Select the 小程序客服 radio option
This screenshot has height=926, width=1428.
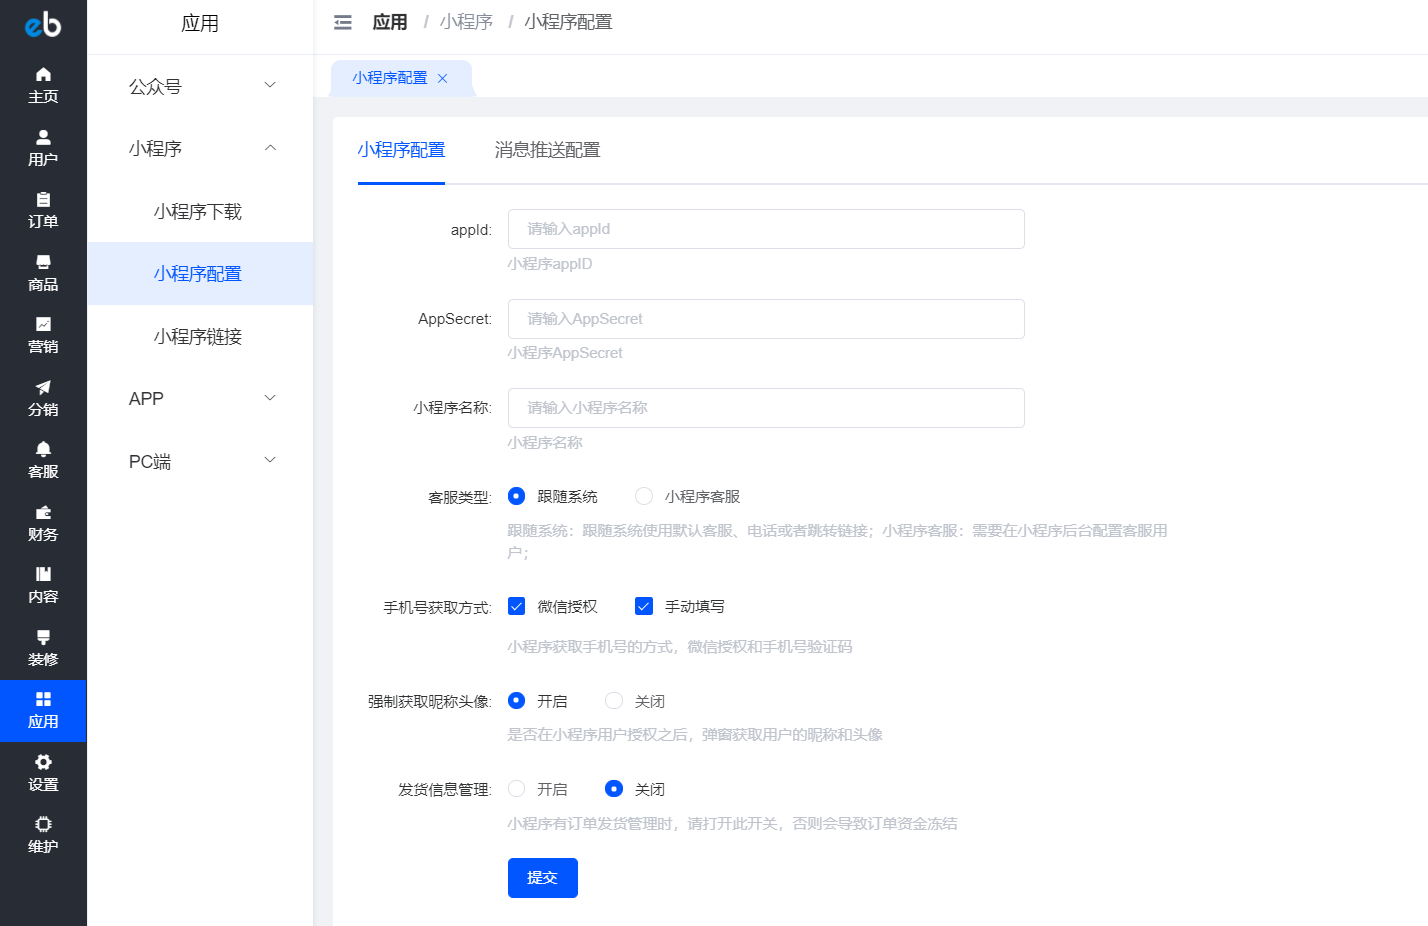644,496
